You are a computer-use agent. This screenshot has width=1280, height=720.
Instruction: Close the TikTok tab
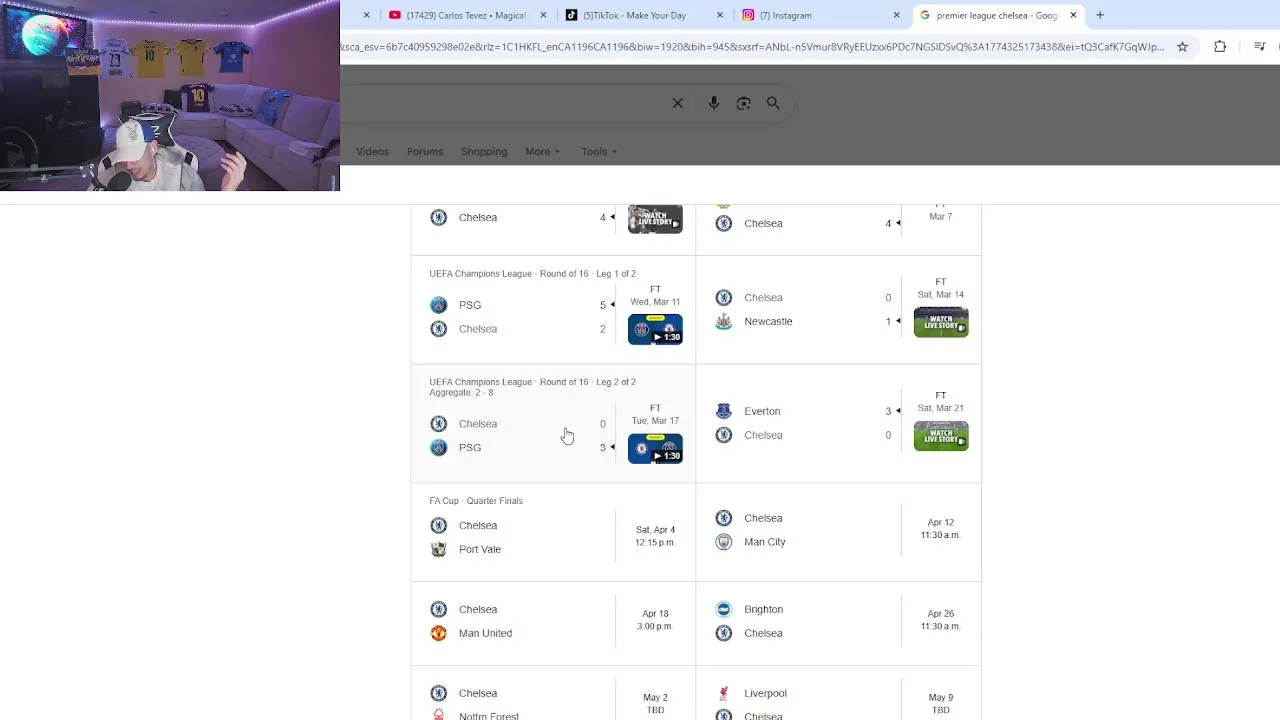point(721,15)
